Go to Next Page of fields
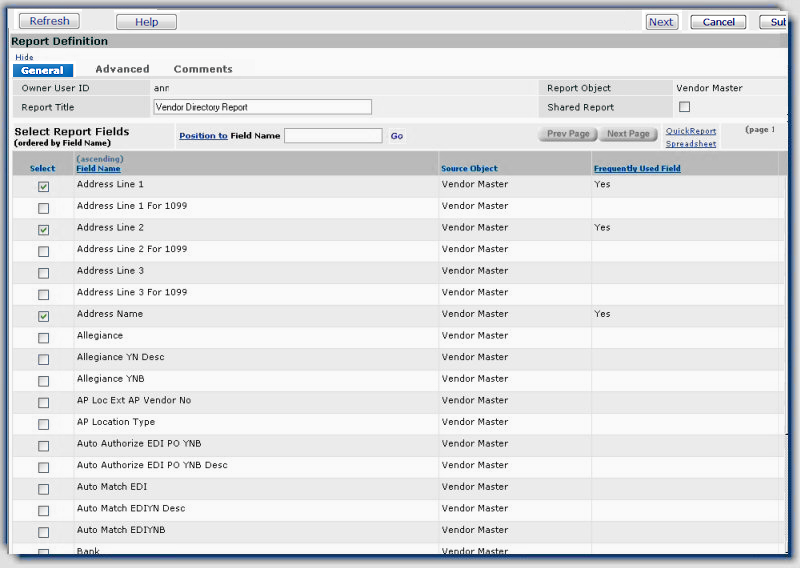Viewport: 800px width, 568px height. (628, 134)
